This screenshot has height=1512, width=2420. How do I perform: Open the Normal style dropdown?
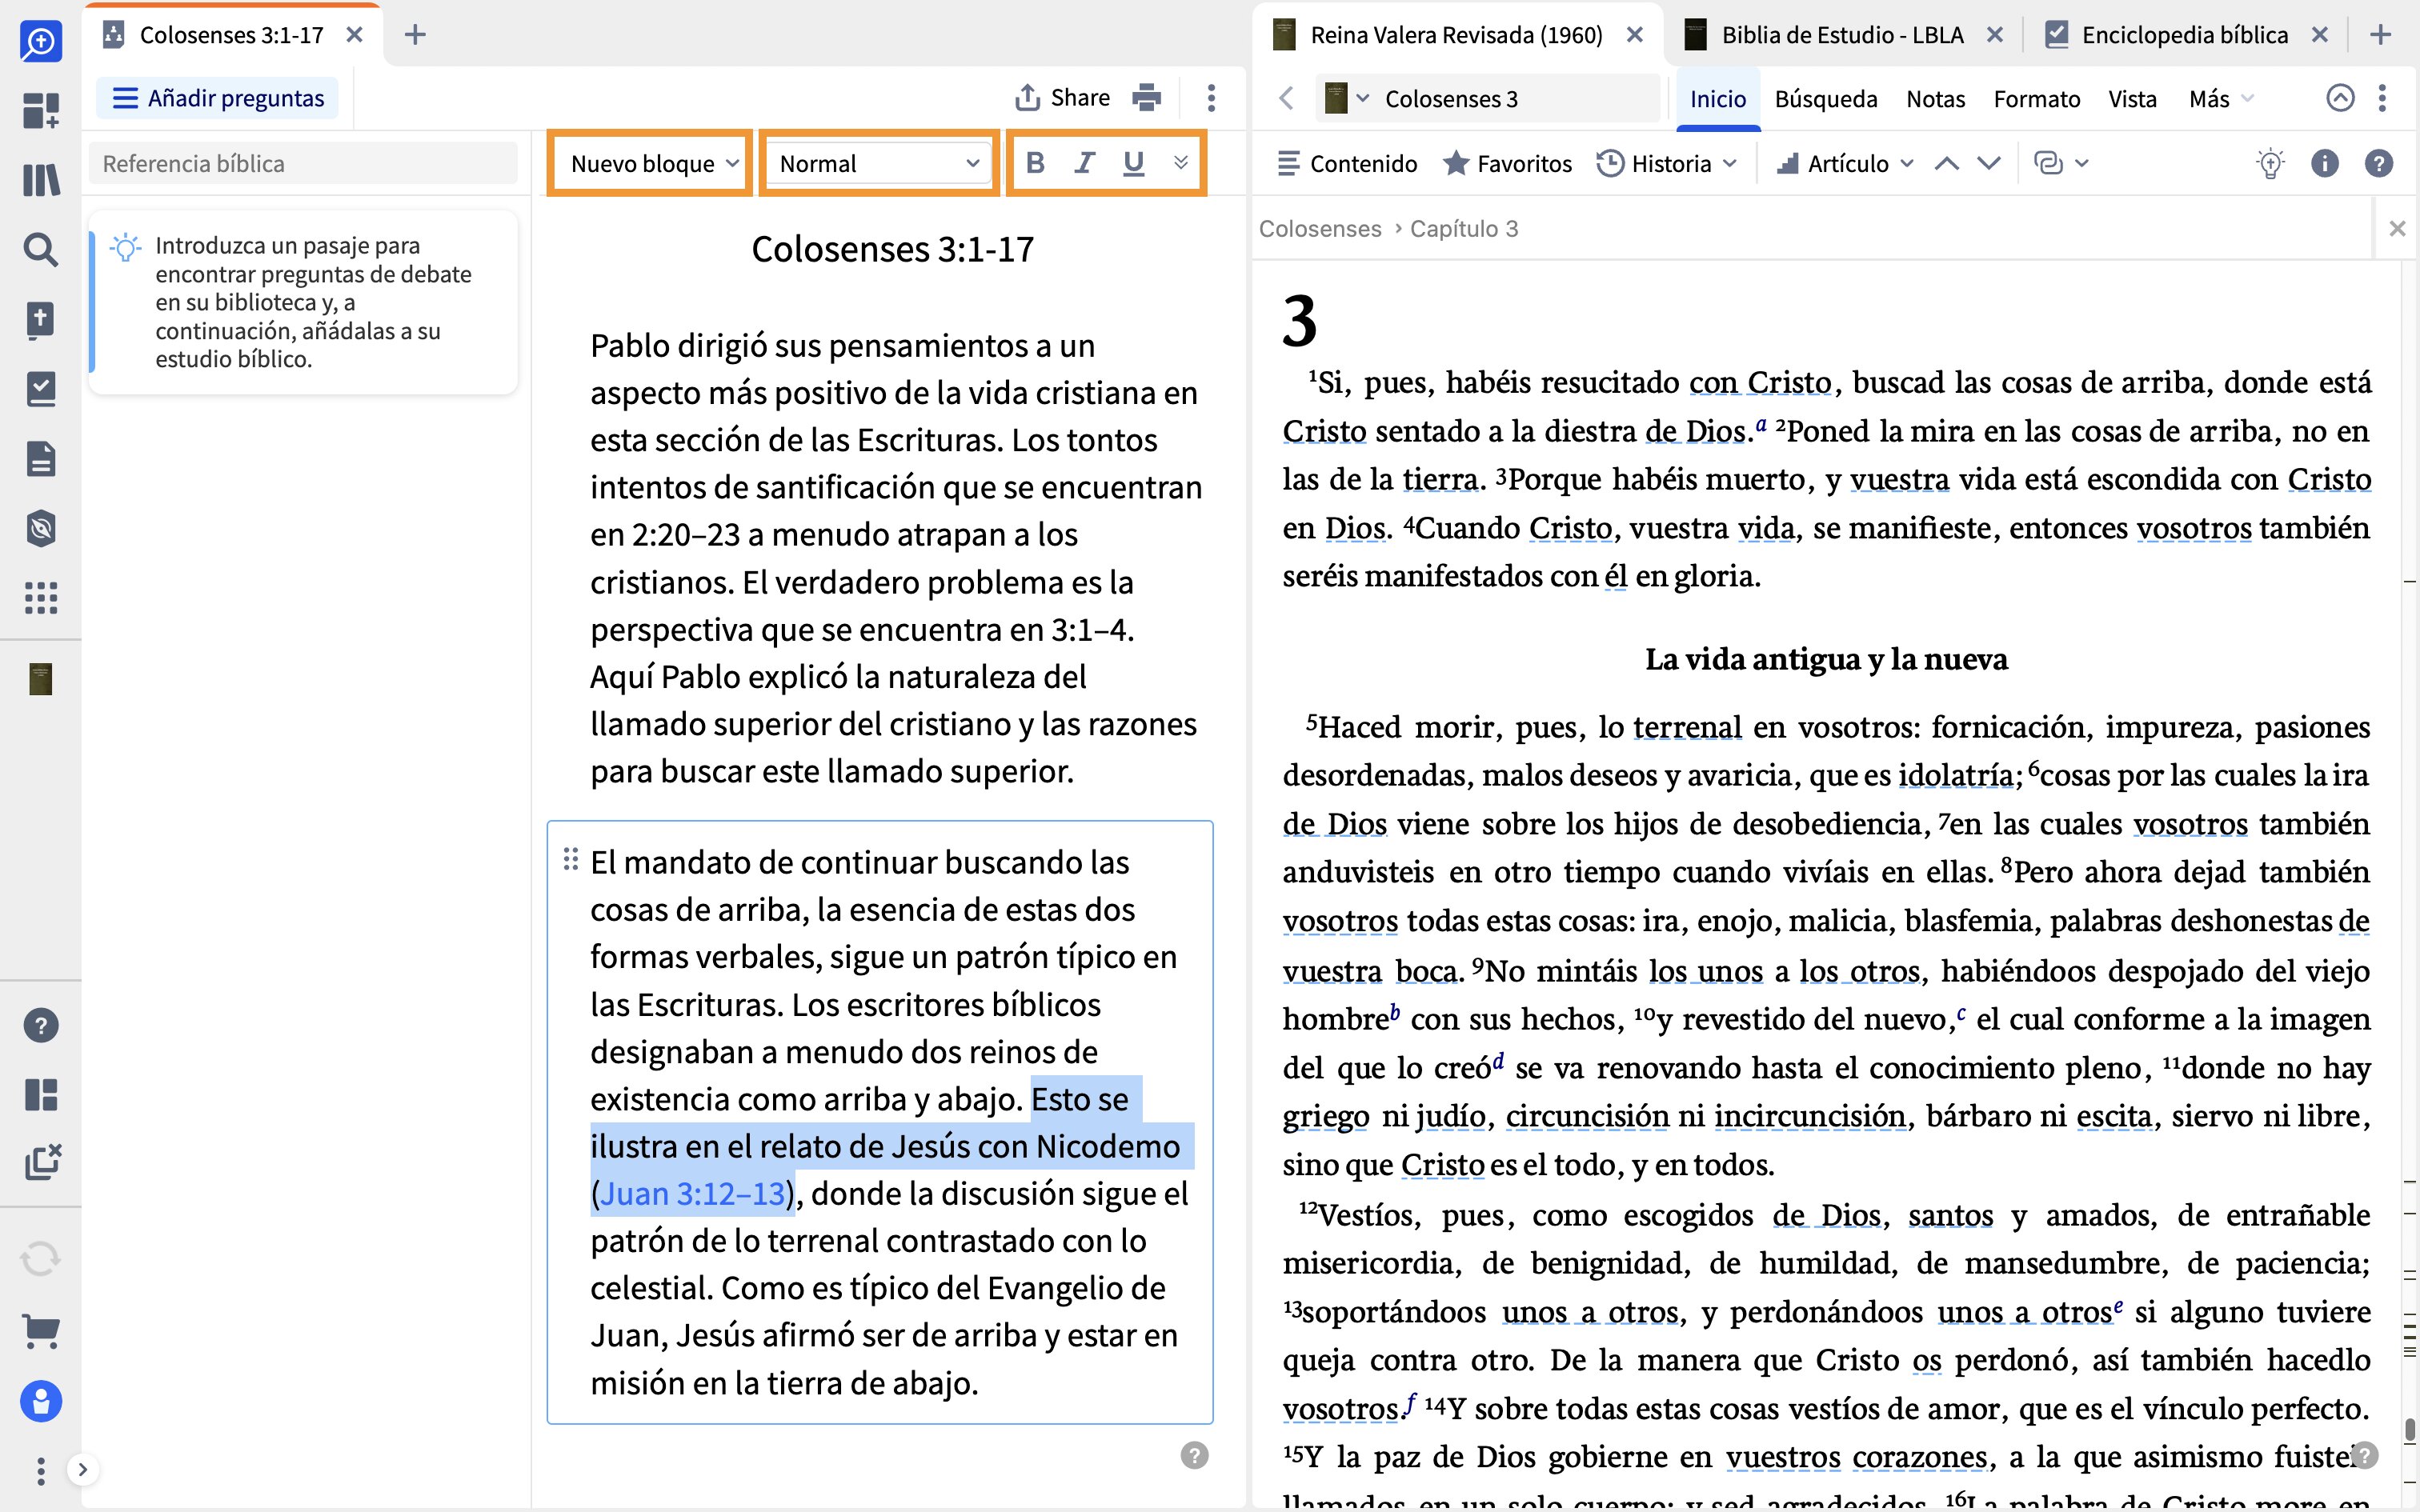click(x=879, y=163)
